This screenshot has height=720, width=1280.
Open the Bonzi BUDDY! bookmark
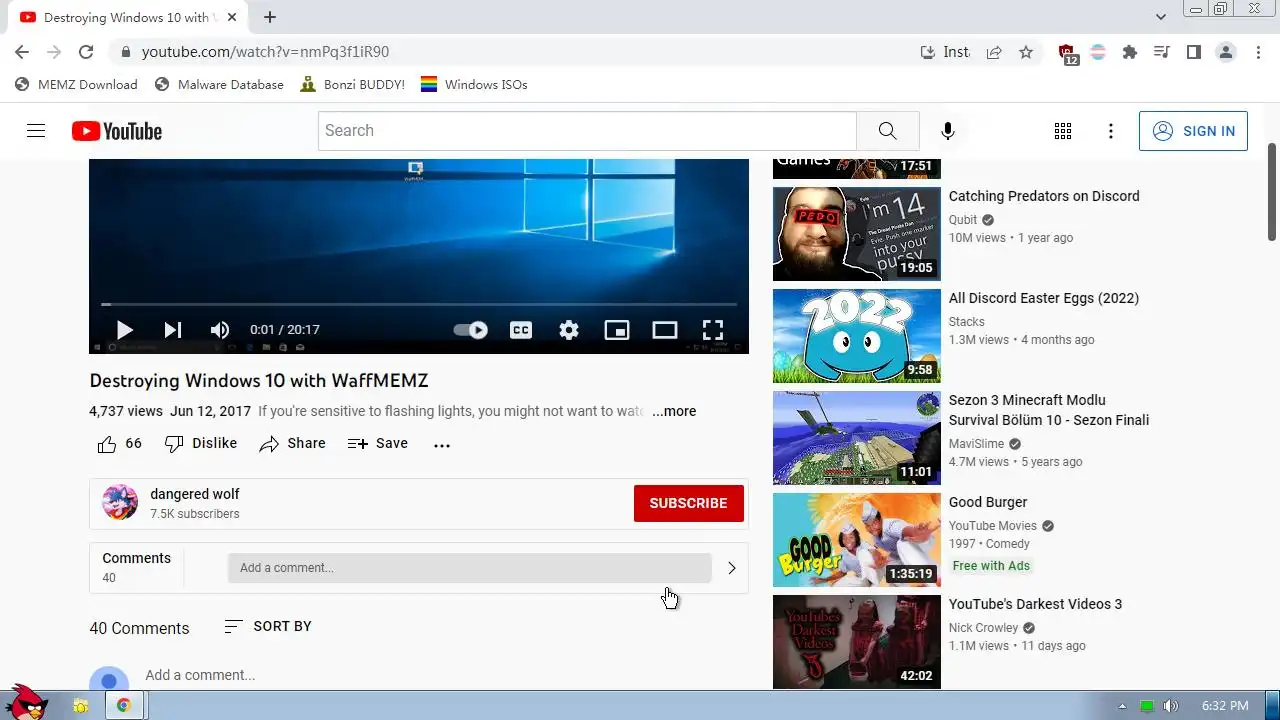tap(353, 85)
